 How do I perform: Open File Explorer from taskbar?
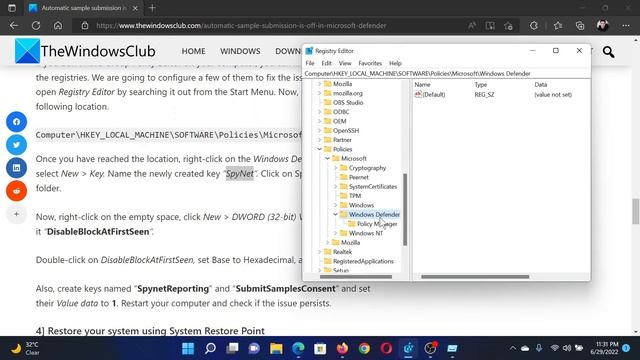pos(276,349)
